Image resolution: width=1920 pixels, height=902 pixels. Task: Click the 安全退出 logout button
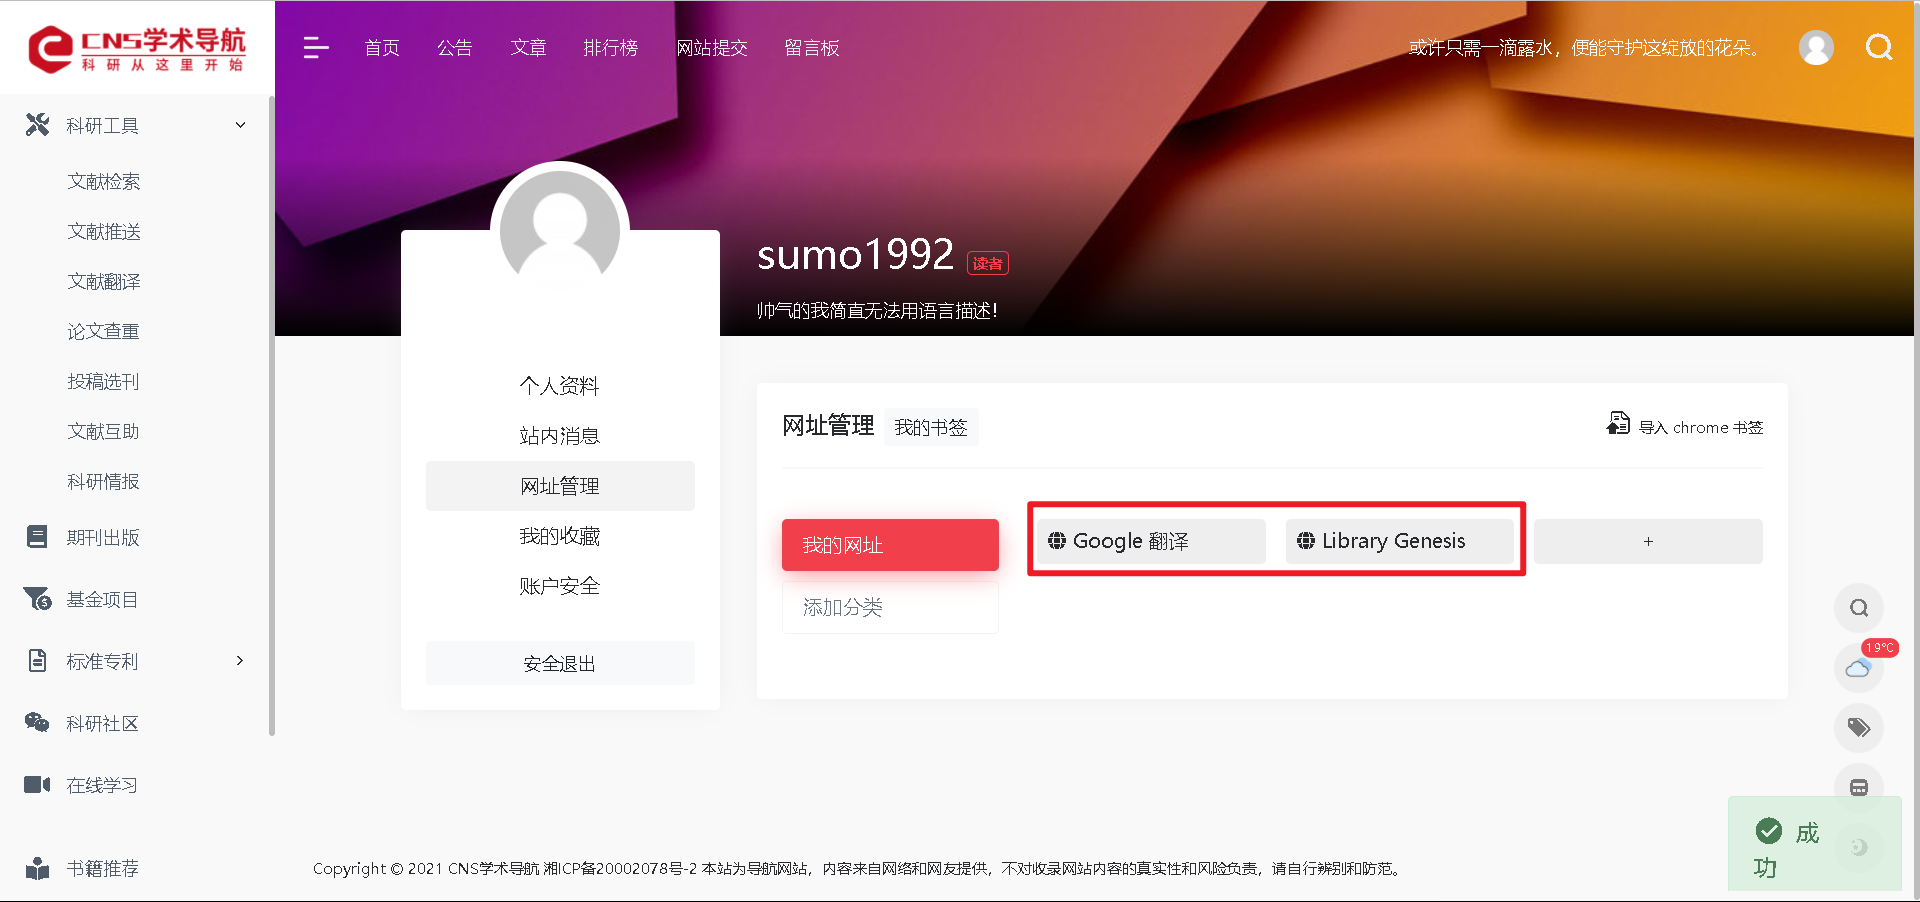[x=559, y=664]
